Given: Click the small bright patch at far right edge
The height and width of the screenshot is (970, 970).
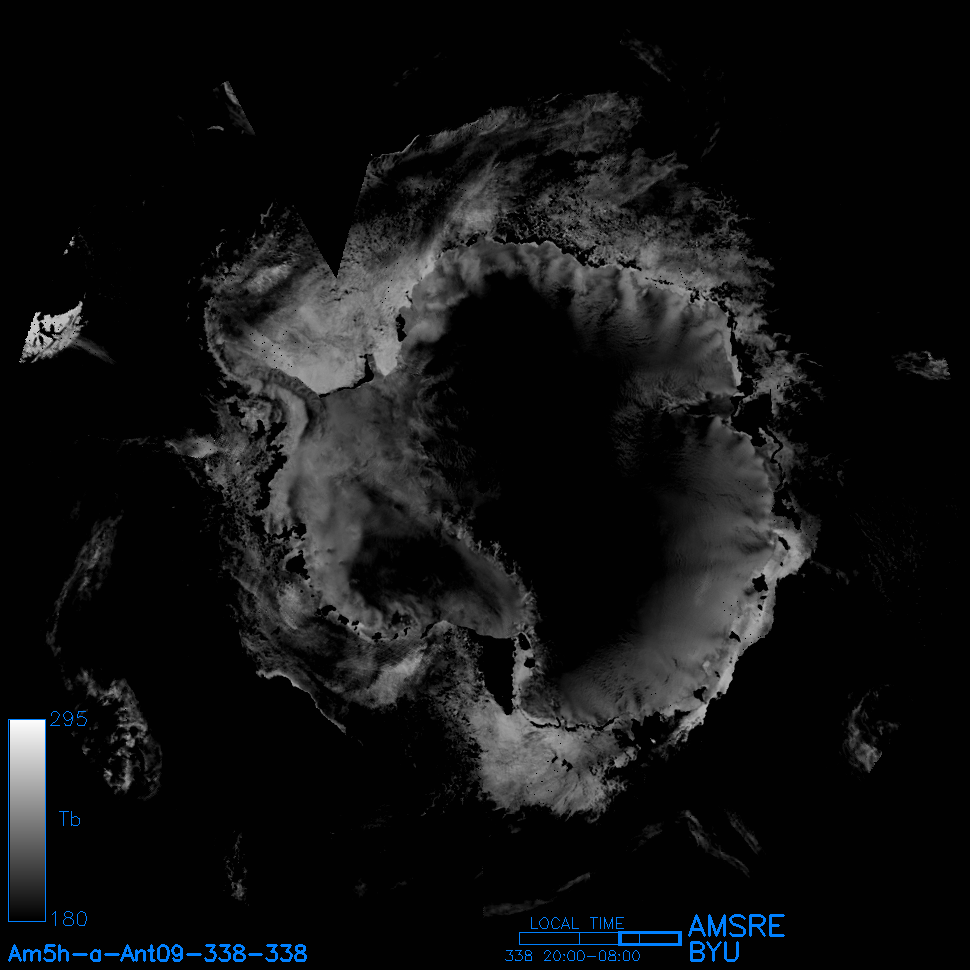Looking at the screenshot, I should pos(925,365).
